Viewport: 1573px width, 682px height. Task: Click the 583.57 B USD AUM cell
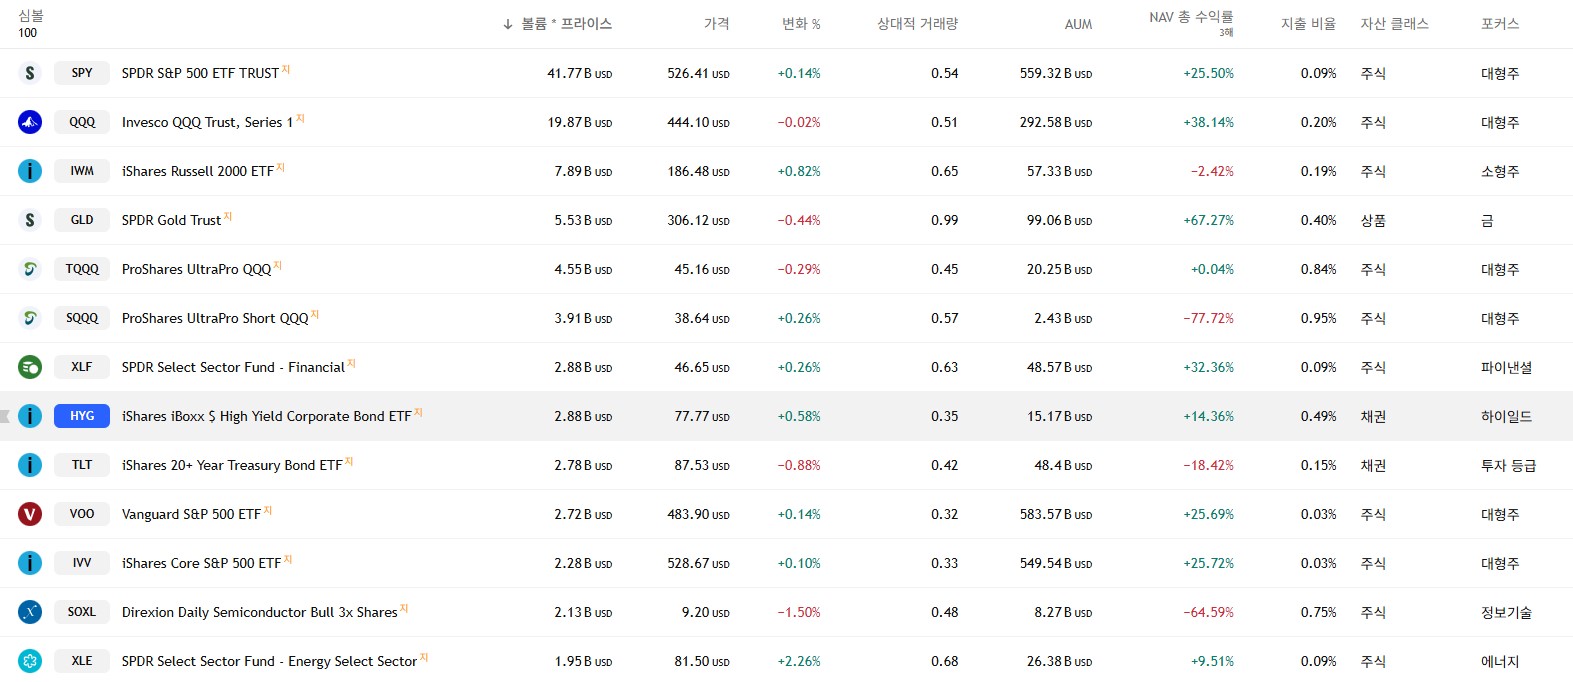tap(1056, 514)
